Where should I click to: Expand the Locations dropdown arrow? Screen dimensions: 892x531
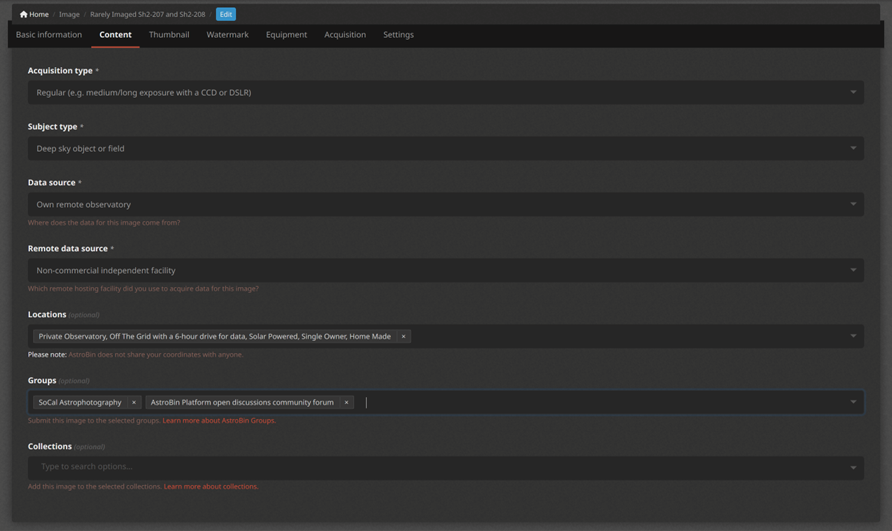tap(853, 336)
